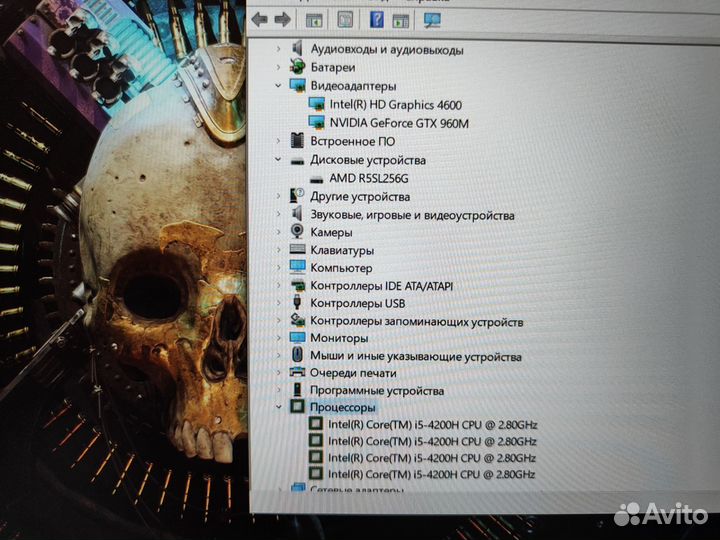The width and height of the screenshot is (720, 540).
Task: Expand Звуковые, игровые и видеоустройства node
Action: pos(278,214)
